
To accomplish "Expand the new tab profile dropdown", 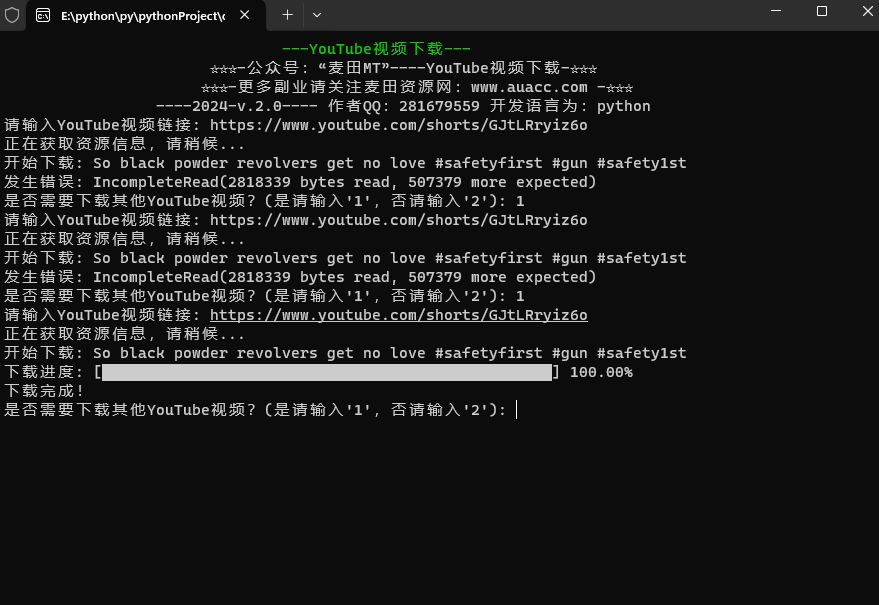I will tap(317, 15).
